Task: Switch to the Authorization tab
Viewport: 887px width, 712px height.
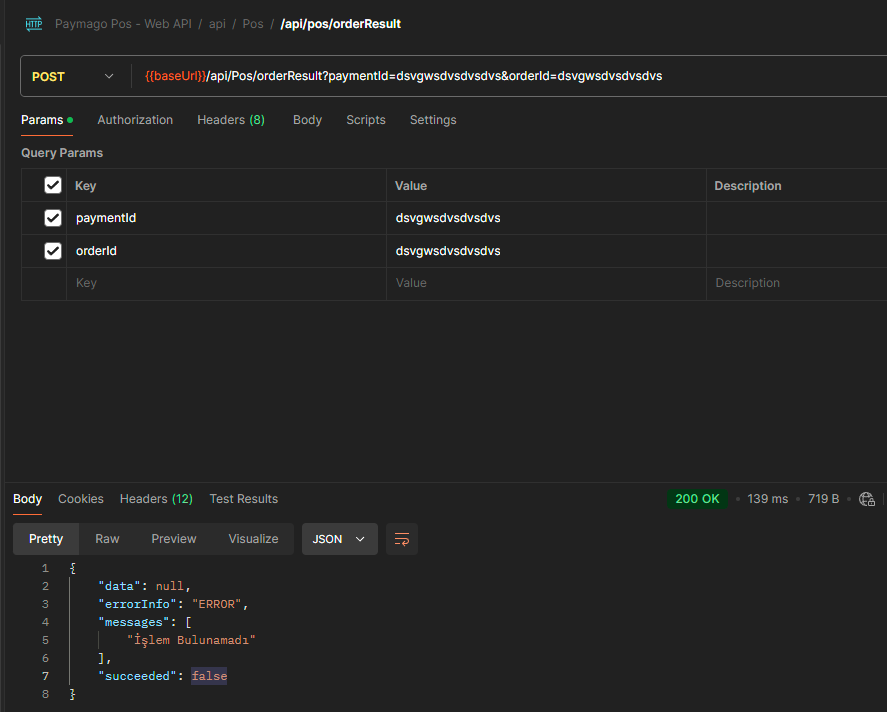Action: click(135, 120)
